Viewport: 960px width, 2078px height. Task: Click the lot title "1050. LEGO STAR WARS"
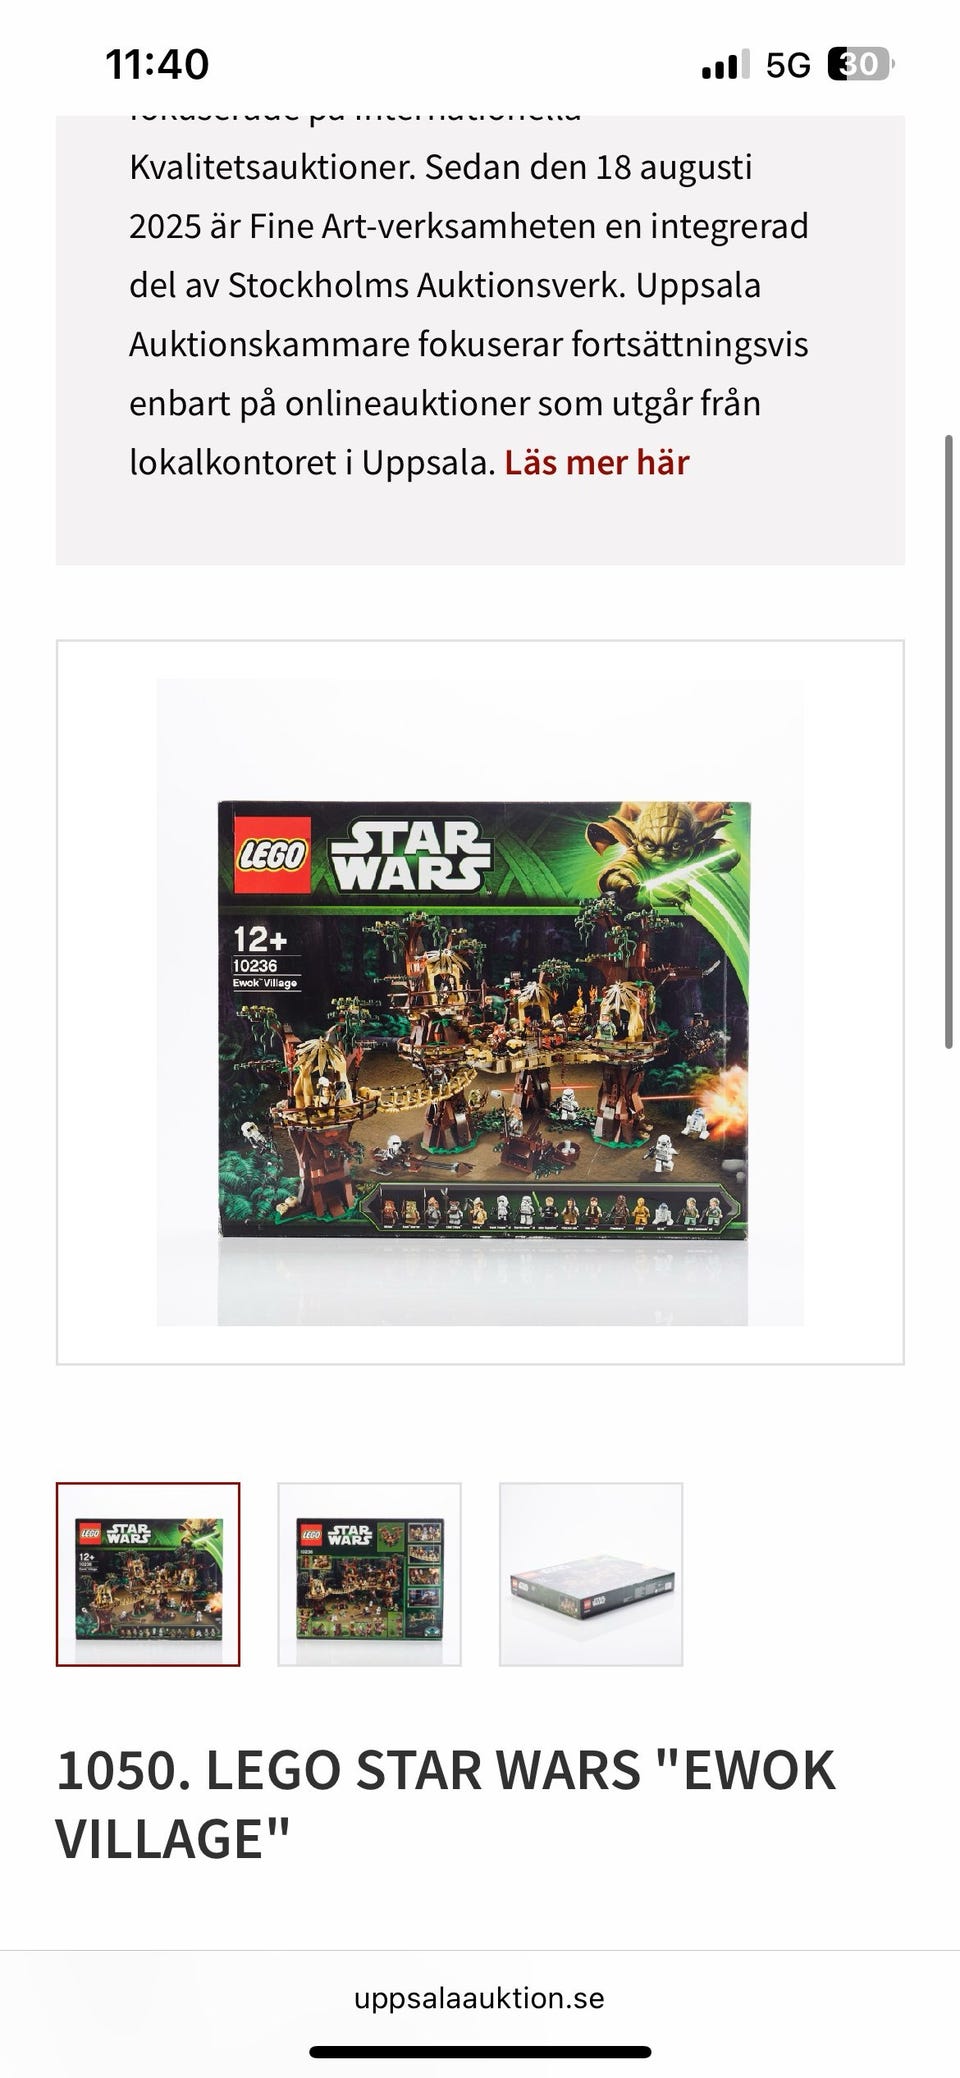pyautogui.click(x=348, y=1769)
